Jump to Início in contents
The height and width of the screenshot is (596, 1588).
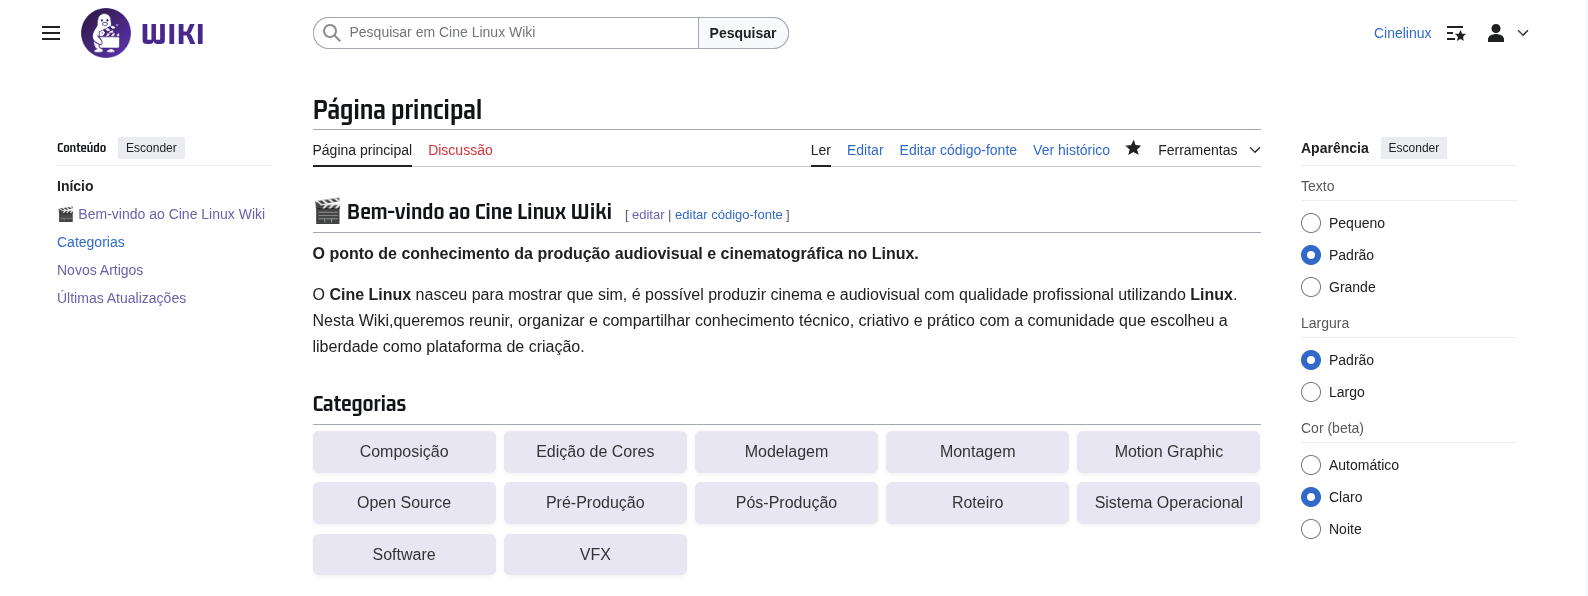pos(75,186)
